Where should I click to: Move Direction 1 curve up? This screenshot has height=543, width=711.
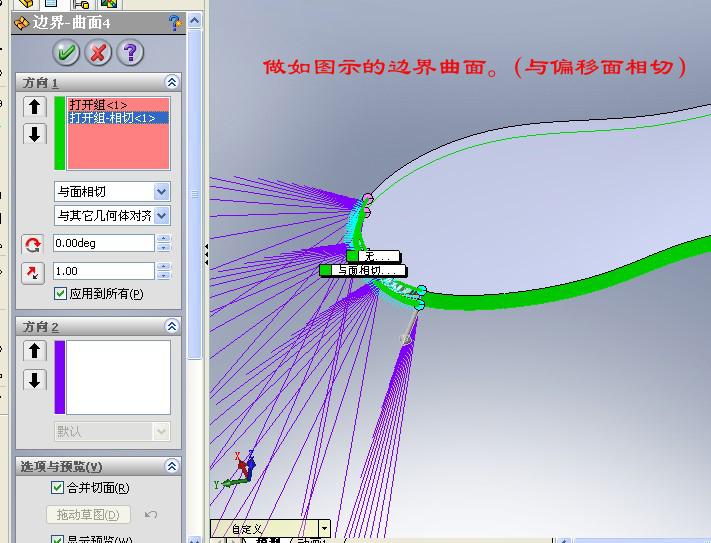pyautogui.click(x=35, y=107)
